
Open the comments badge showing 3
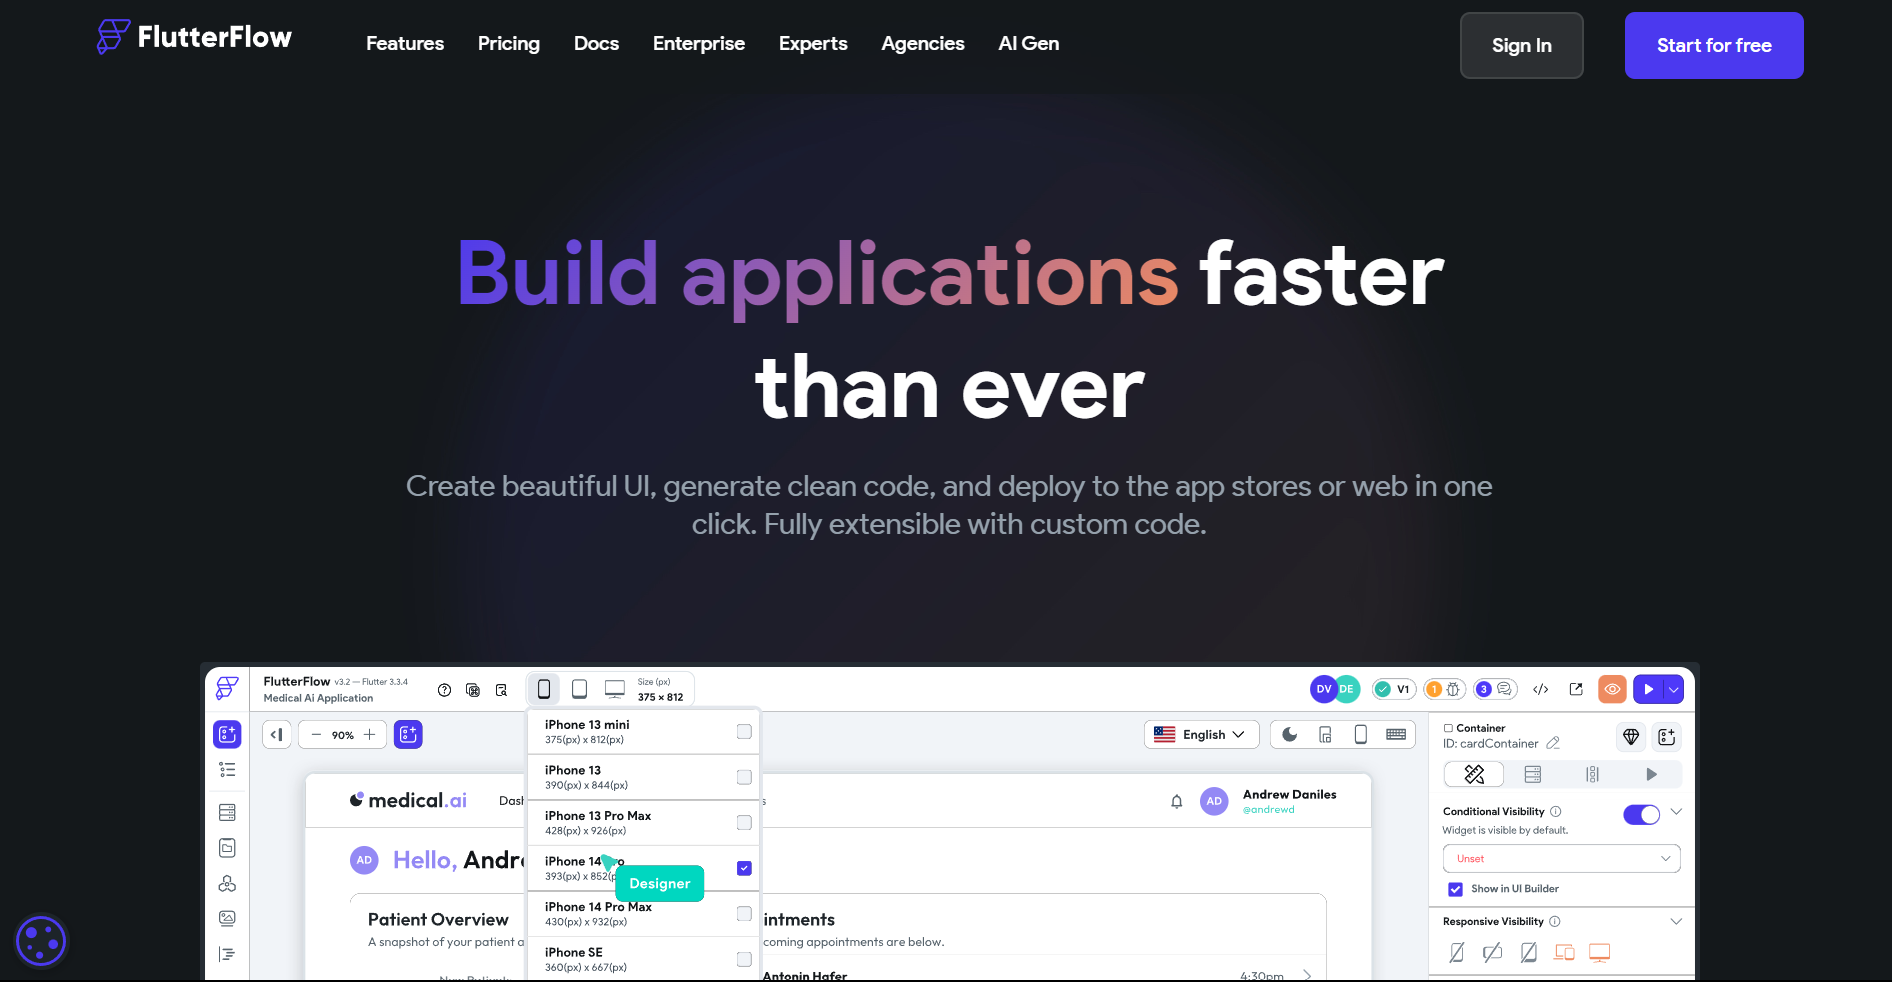1495,689
